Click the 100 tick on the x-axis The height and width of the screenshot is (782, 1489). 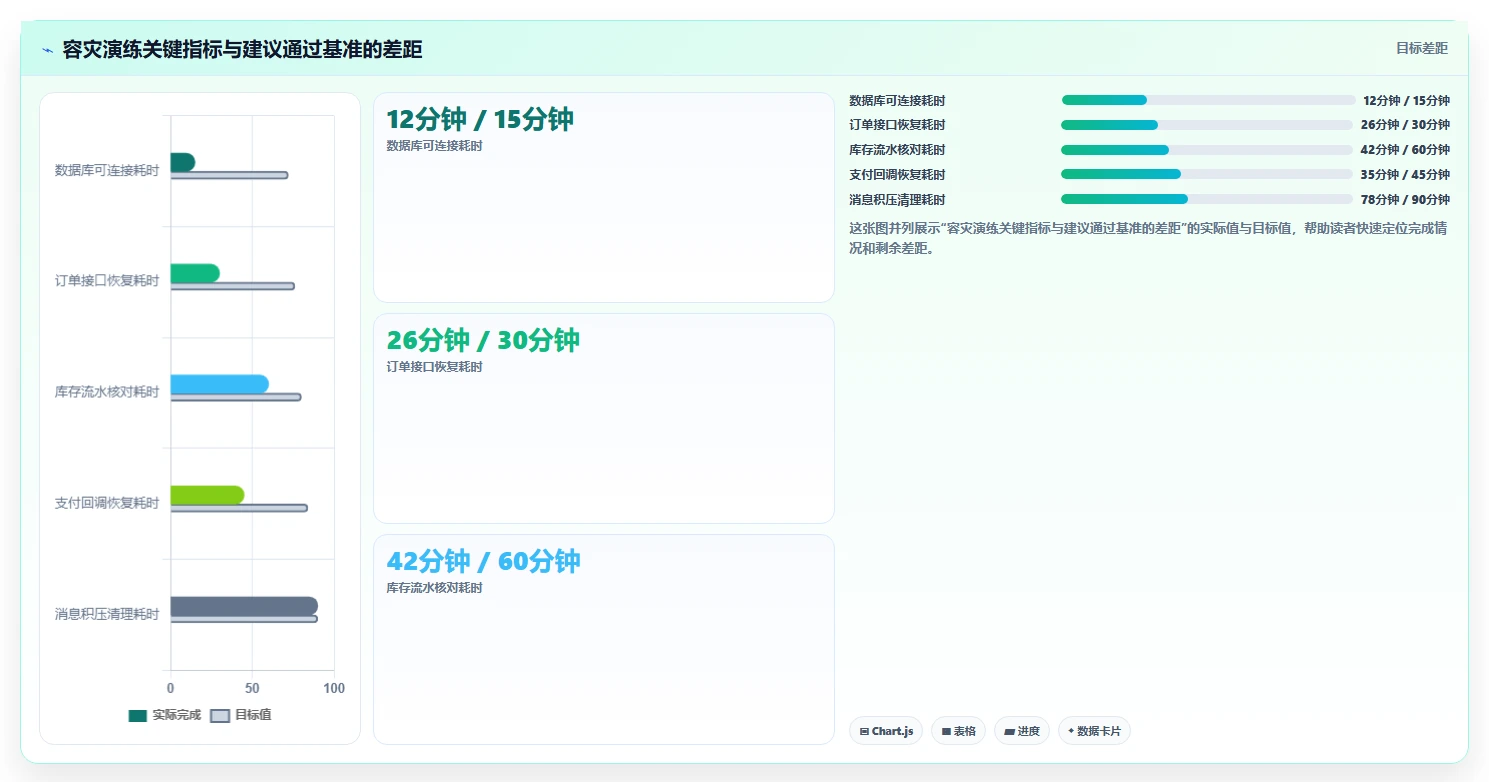click(334, 689)
